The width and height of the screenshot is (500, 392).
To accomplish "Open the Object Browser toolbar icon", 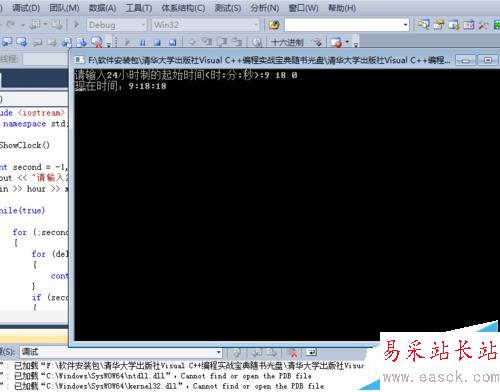I will 454,25.
